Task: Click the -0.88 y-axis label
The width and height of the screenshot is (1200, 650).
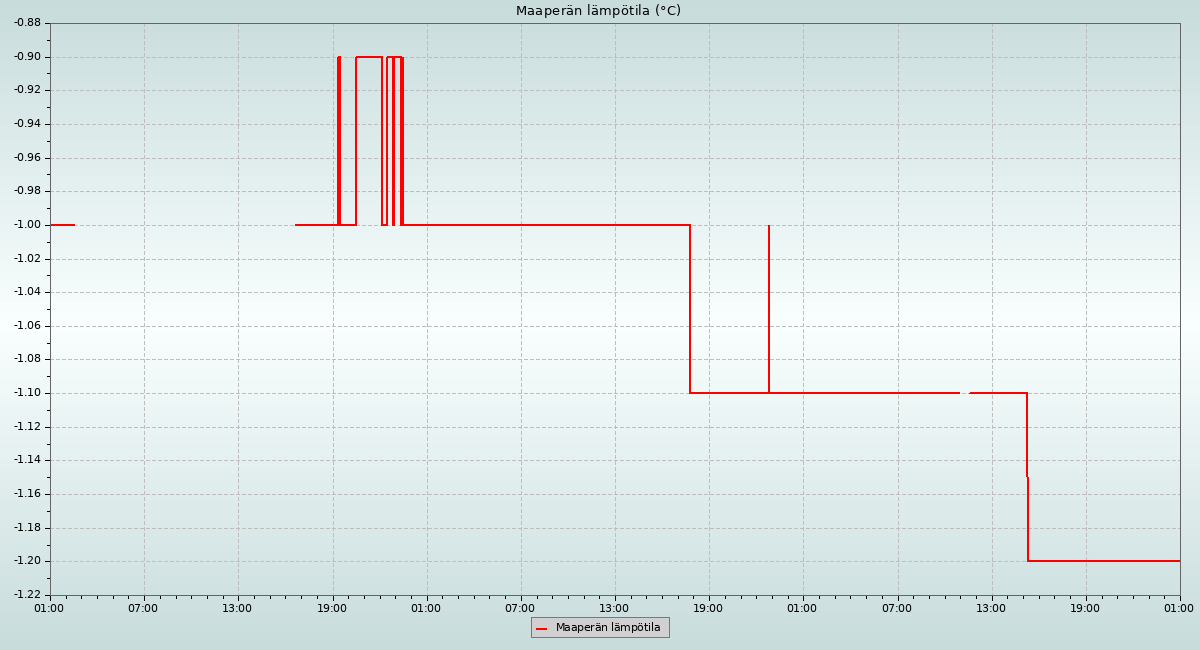Action: (x=27, y=23)
